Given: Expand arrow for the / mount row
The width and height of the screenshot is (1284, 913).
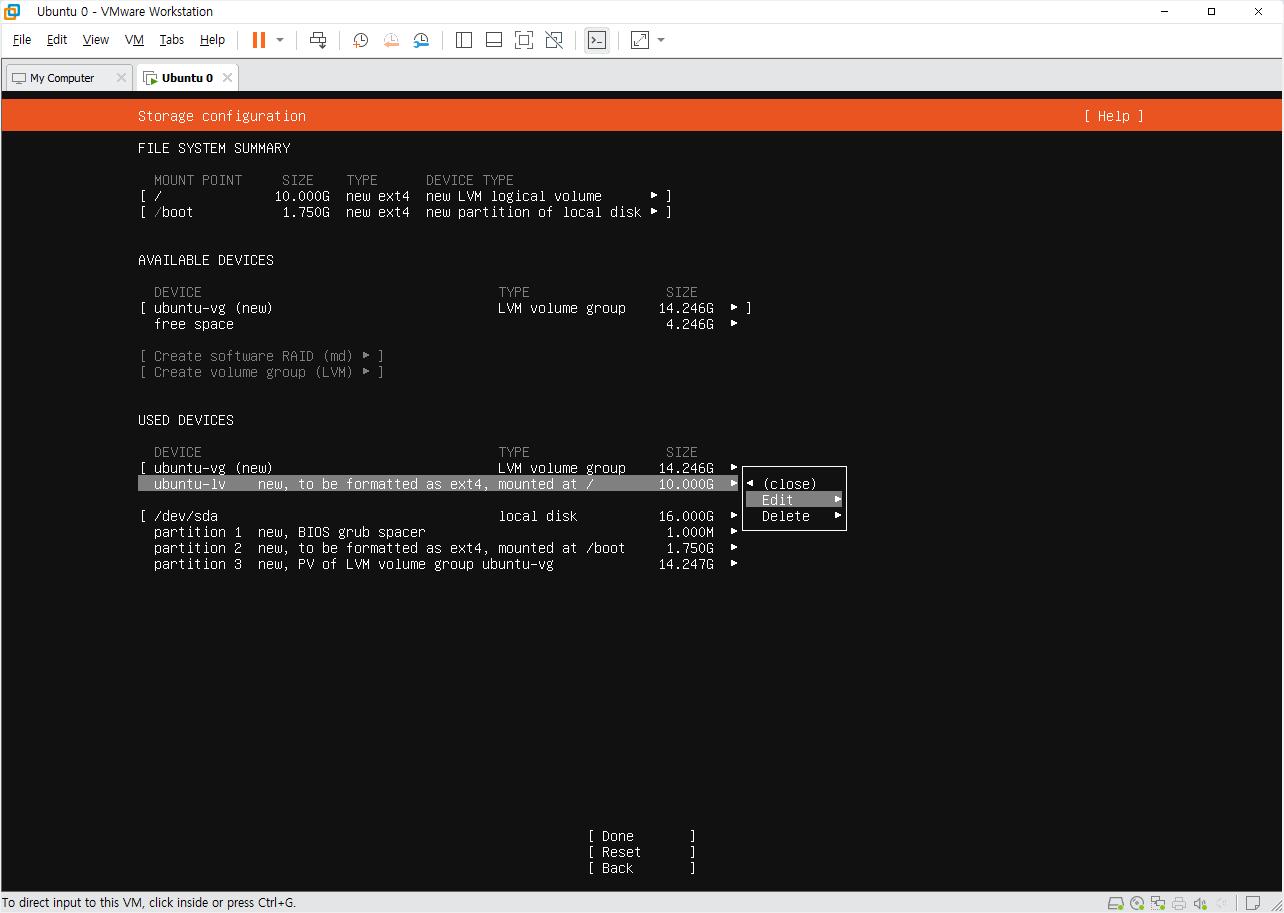Looking at the screenshot, I should (654, 196).
